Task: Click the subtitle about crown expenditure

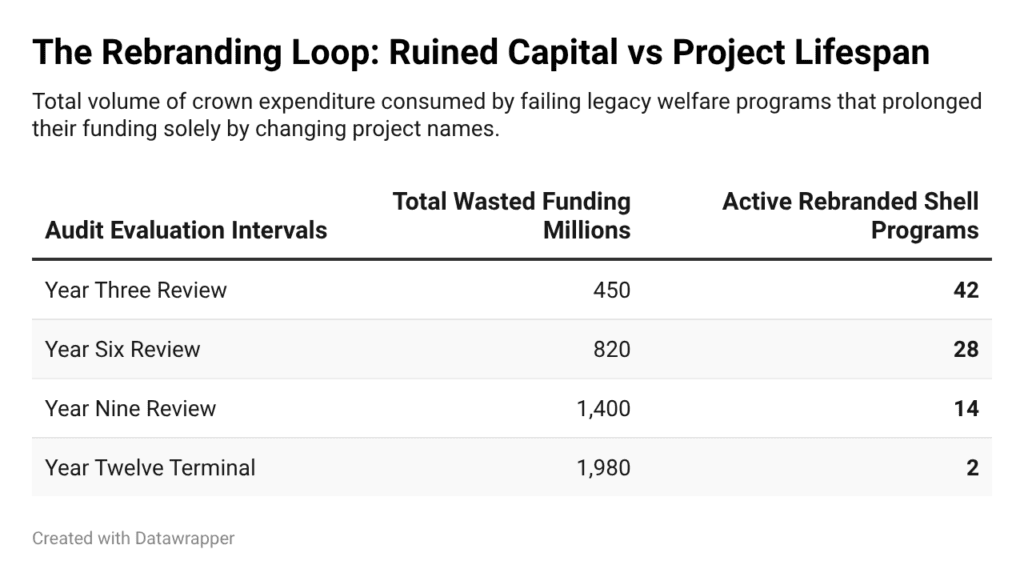Action: (507, 115)
